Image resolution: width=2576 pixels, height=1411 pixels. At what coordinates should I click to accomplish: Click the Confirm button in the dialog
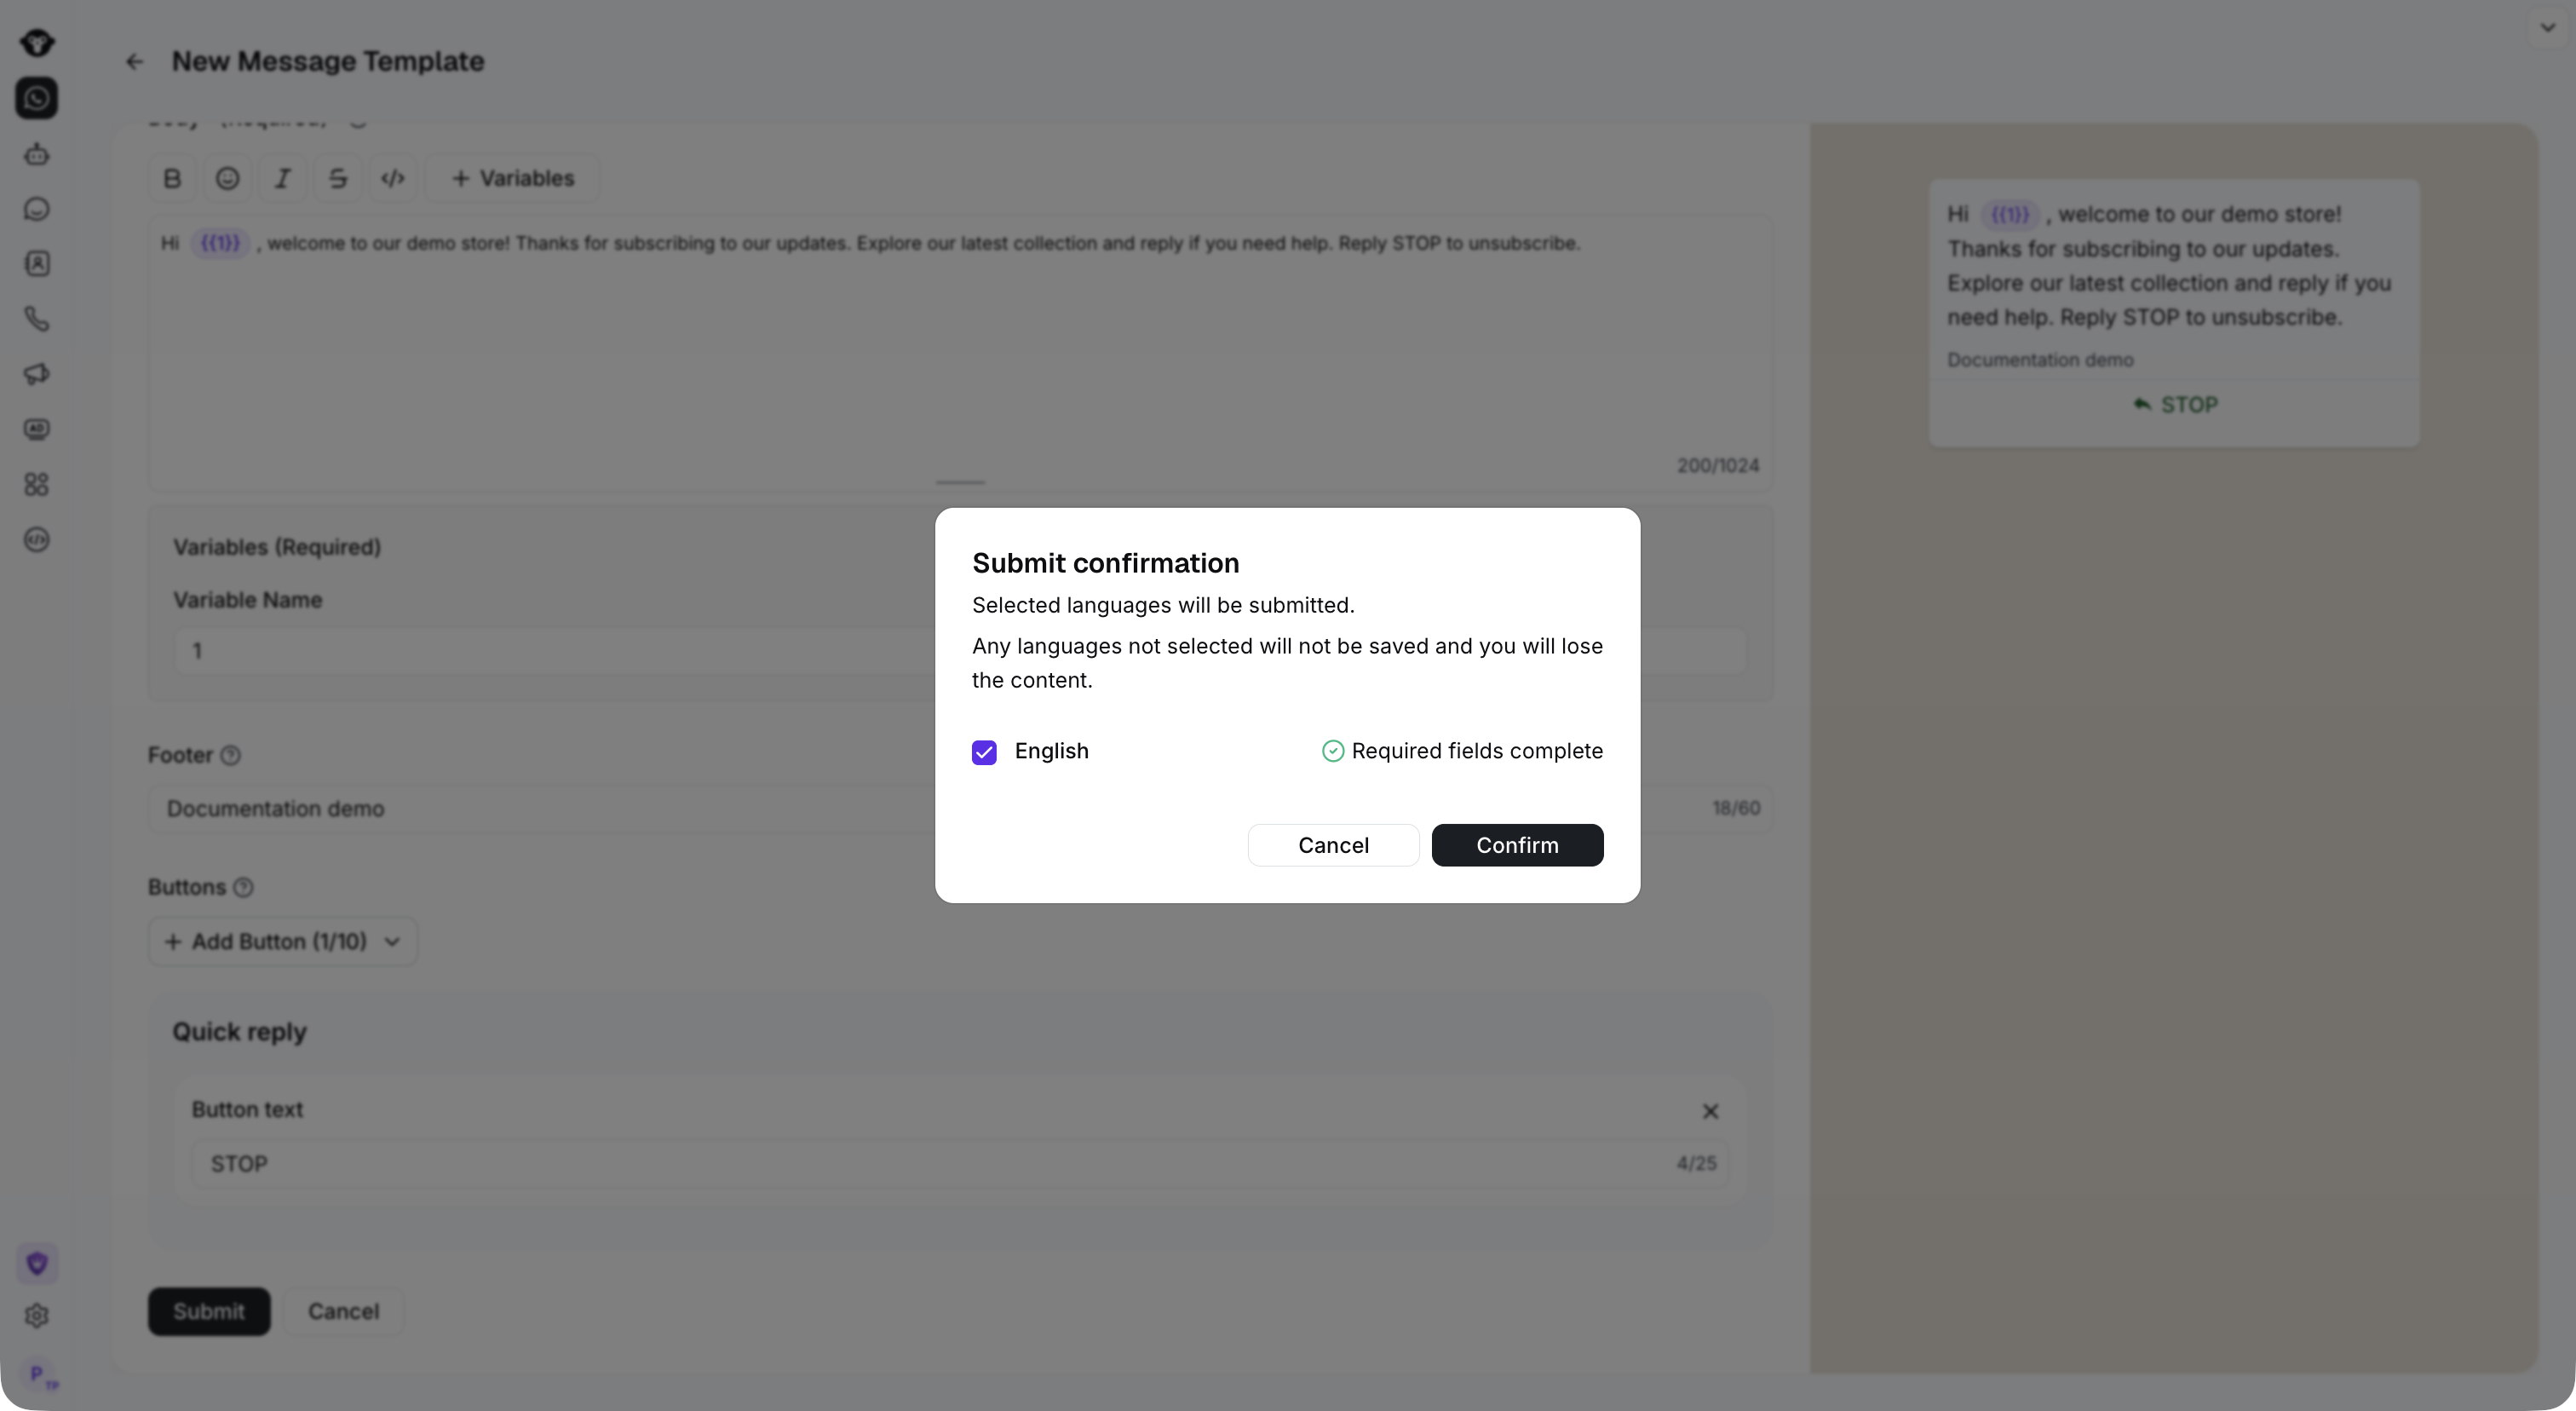click(1517, 845)
